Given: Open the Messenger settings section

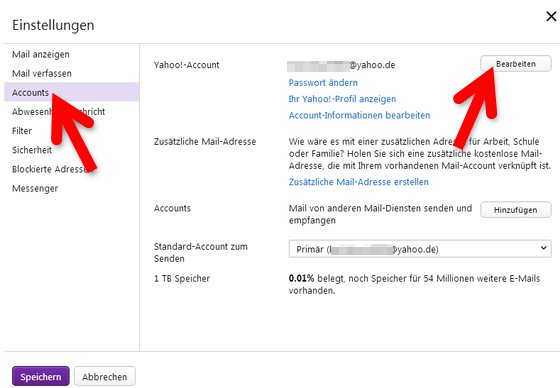Looking at the screenshot, I should click(x=35, y=188).
